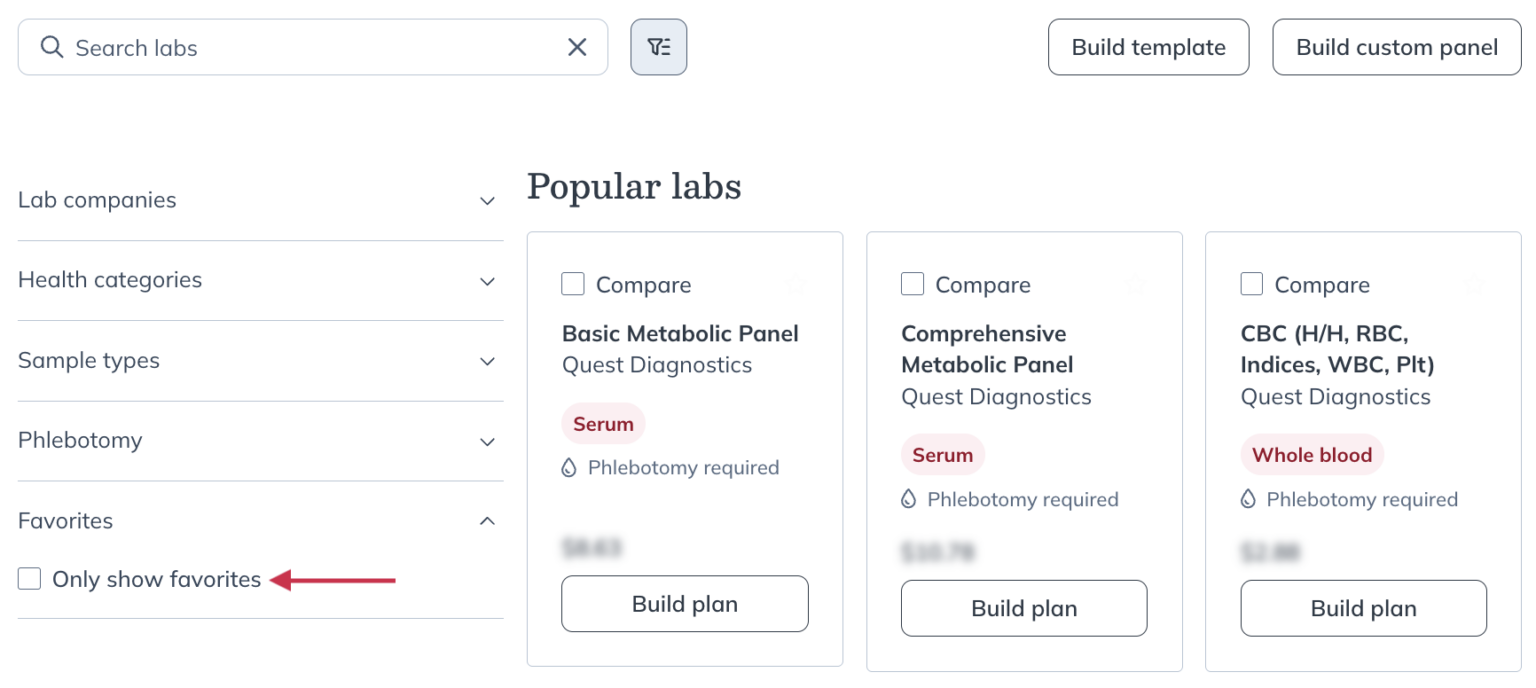Star the CBC lab card

[1475, 284]
